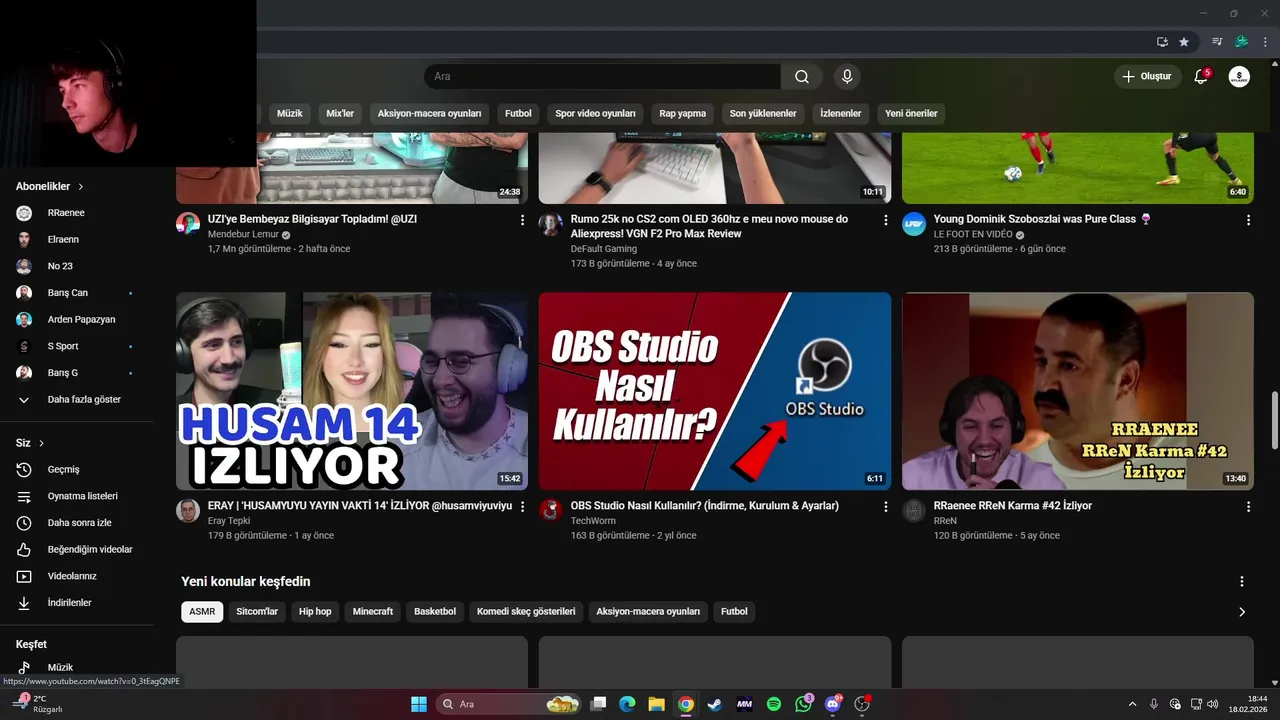Play the HUSAM 14 İZLİYOR thumbnail
The image size is (1280, 720).
click(352, 391)
